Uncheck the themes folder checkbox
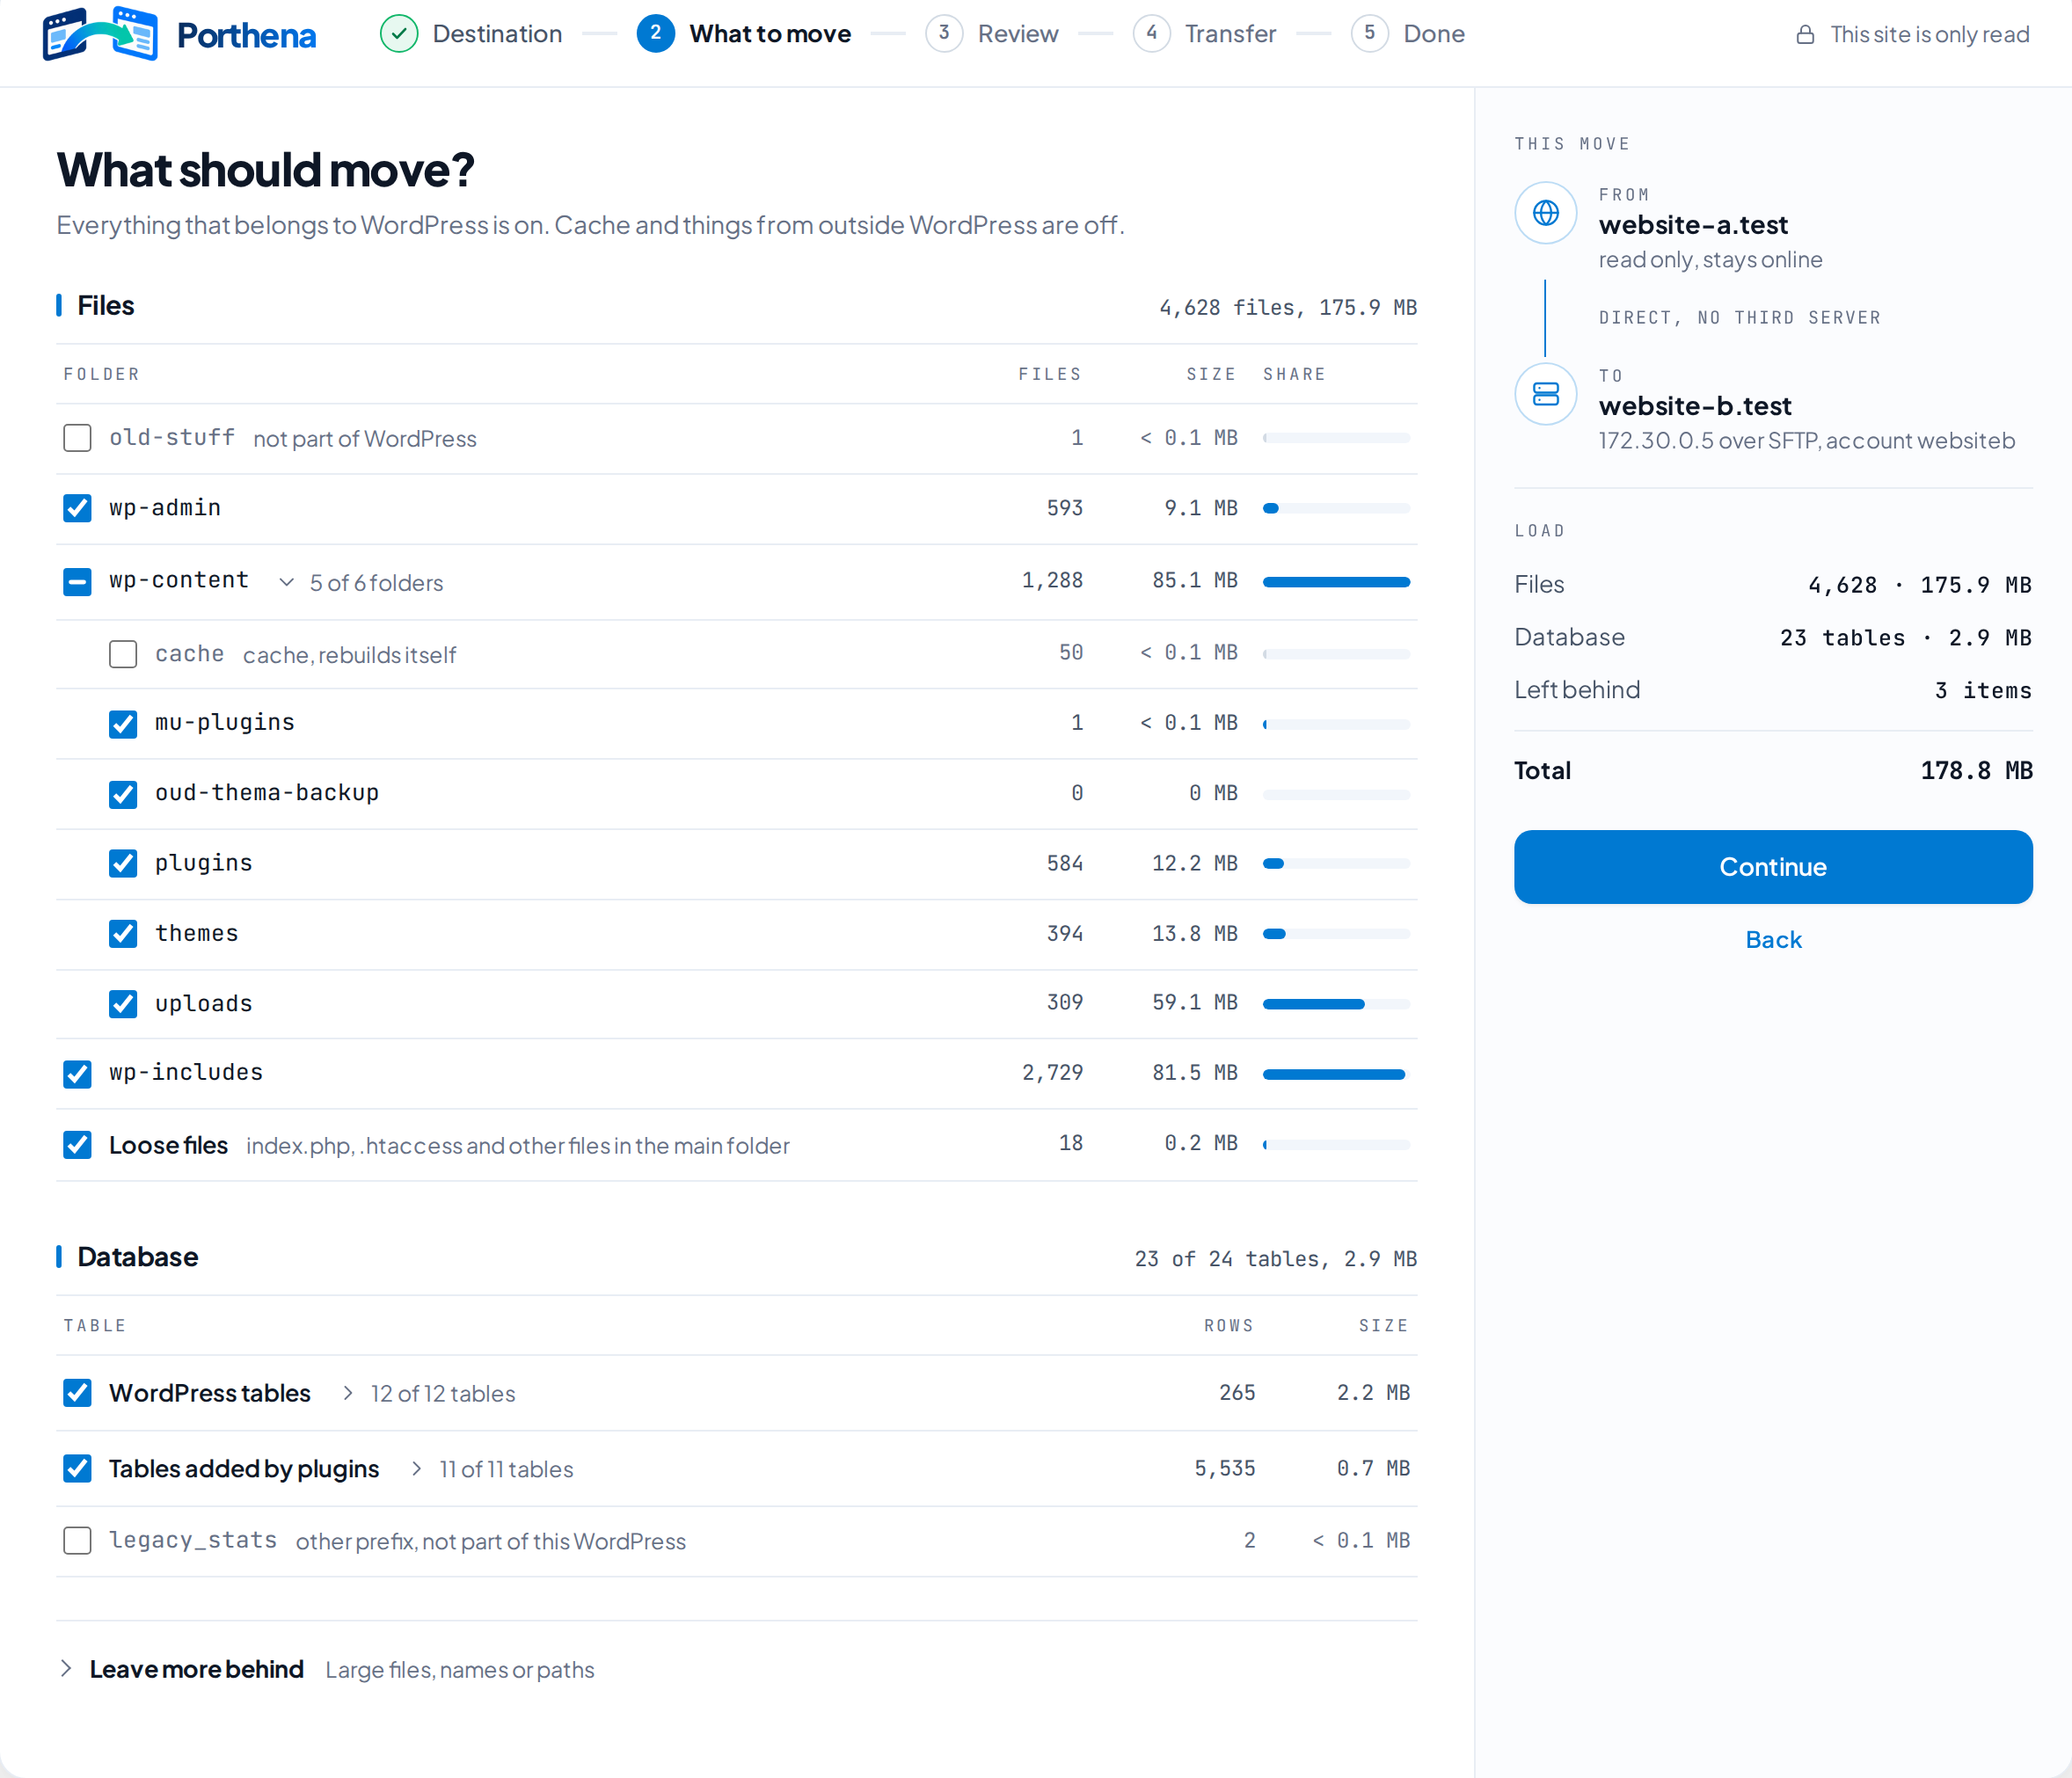The width and height of the screenshot is (2072, 1778). click(x=123, y=934)
